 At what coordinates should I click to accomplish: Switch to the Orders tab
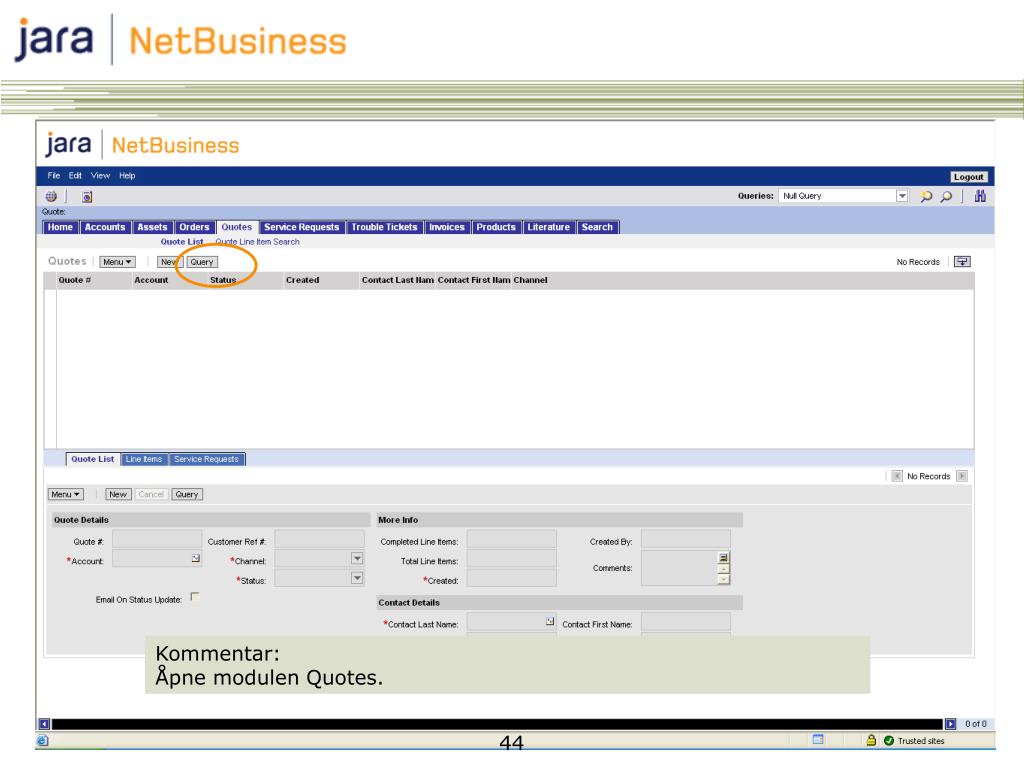pyautogui.click(x=194, y=227)
